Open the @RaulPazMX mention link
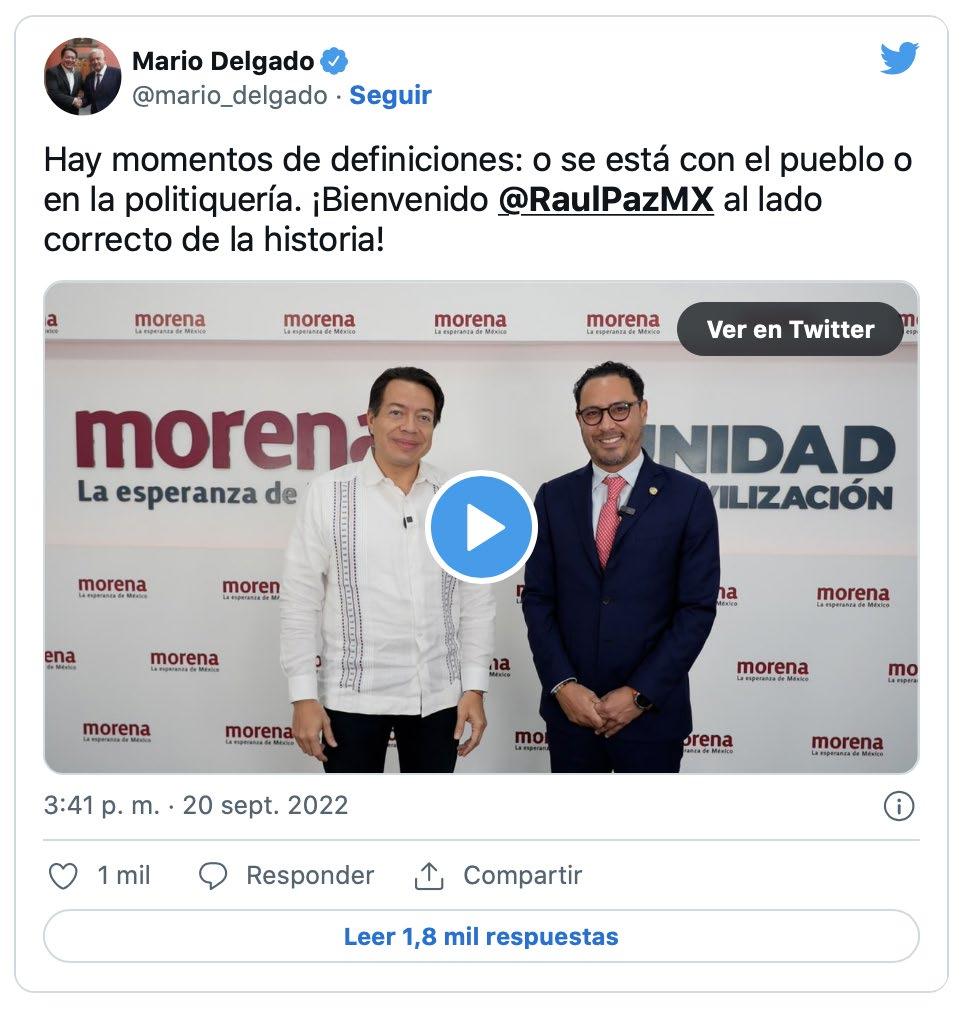Screen dimensions: 968x1010 pyautogui.click(x=605, y=200)
